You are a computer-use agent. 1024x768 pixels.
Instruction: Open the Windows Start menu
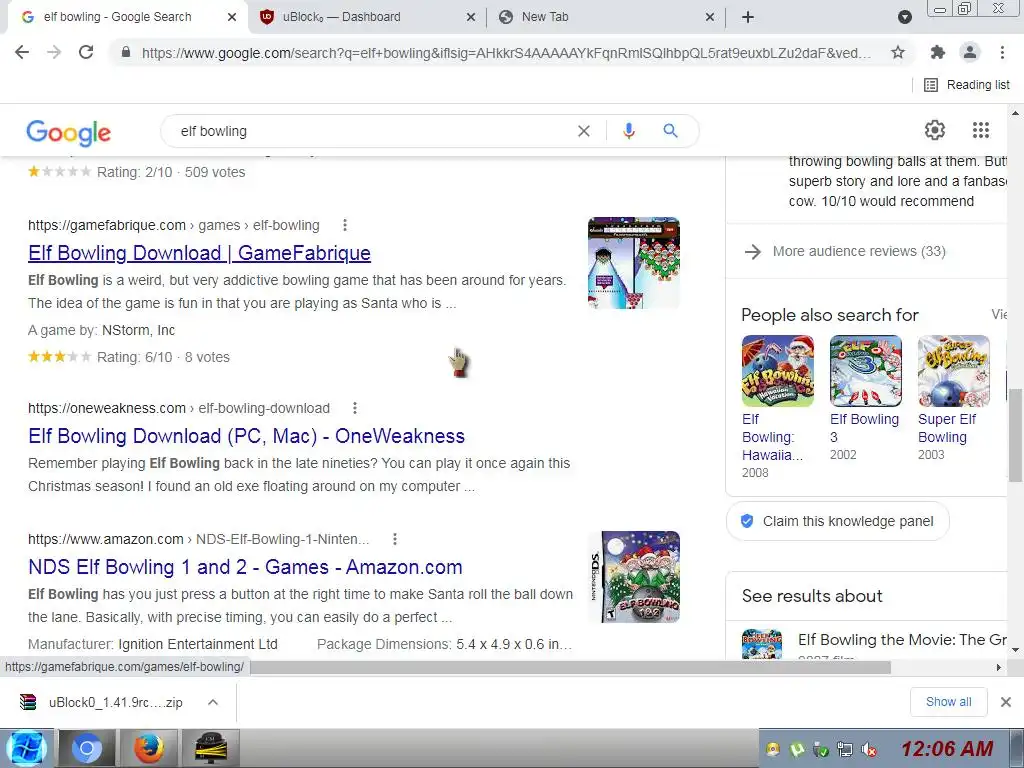25,748
